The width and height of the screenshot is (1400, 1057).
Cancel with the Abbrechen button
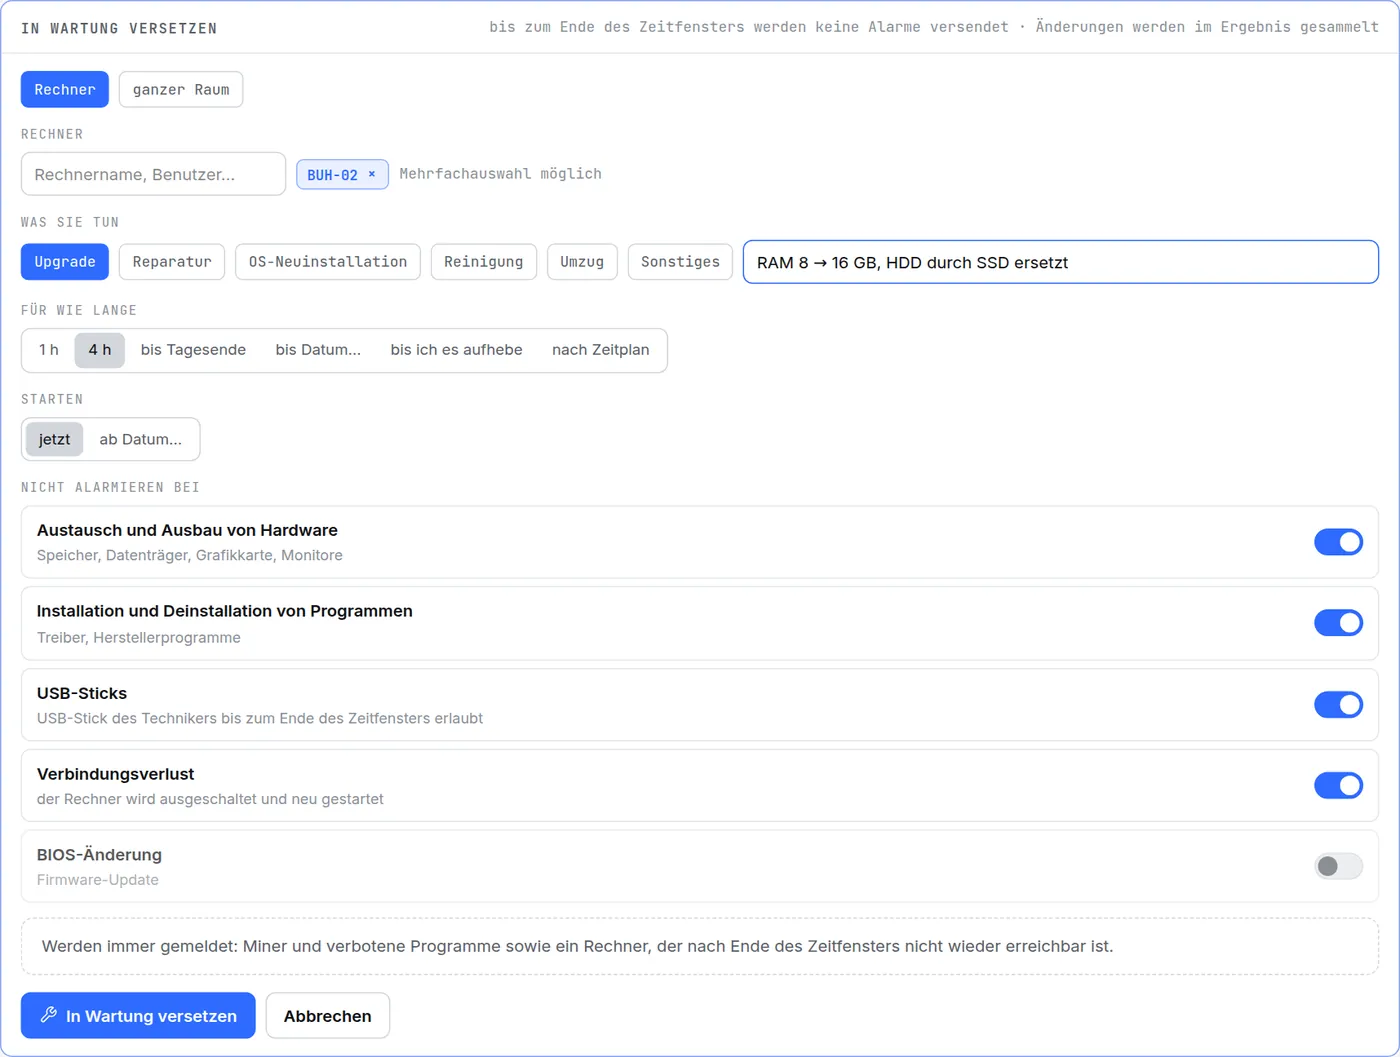pyautogui.click(x=328, y=1015)
